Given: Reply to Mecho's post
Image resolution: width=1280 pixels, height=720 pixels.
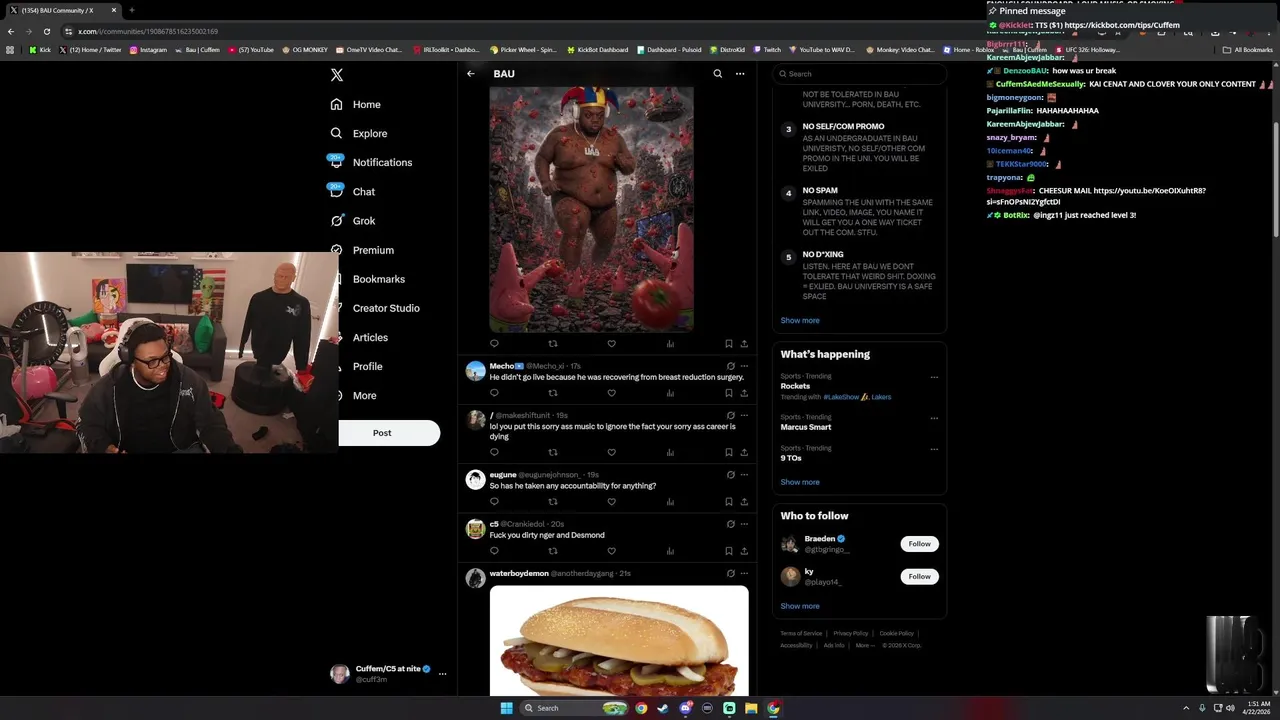Looking at the screenshot, I should point(494,393).
